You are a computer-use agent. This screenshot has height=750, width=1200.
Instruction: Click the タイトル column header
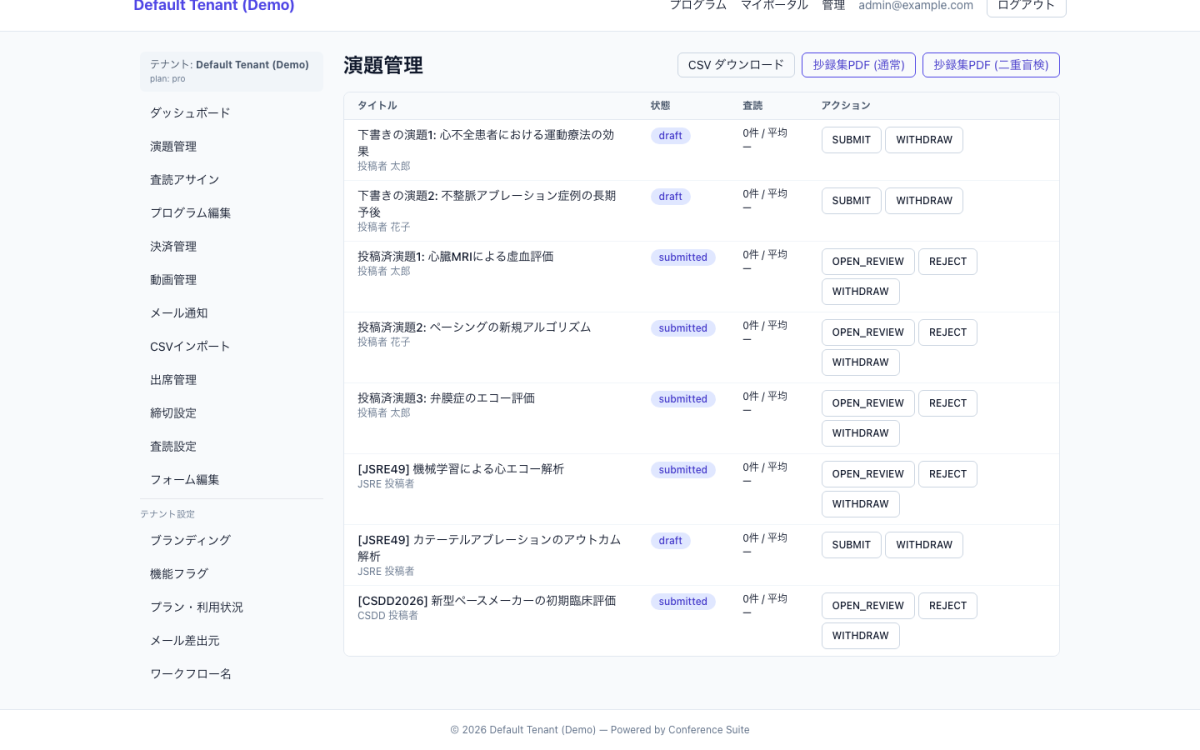[377, 106]
